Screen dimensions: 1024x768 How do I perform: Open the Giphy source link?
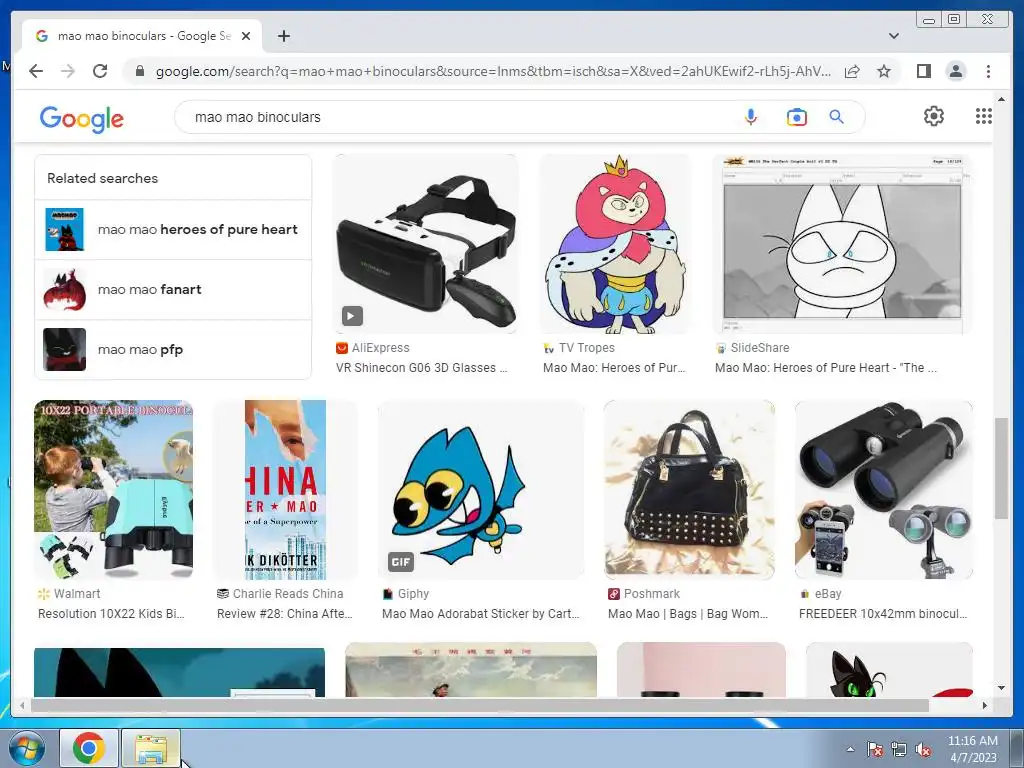point(406,594)
